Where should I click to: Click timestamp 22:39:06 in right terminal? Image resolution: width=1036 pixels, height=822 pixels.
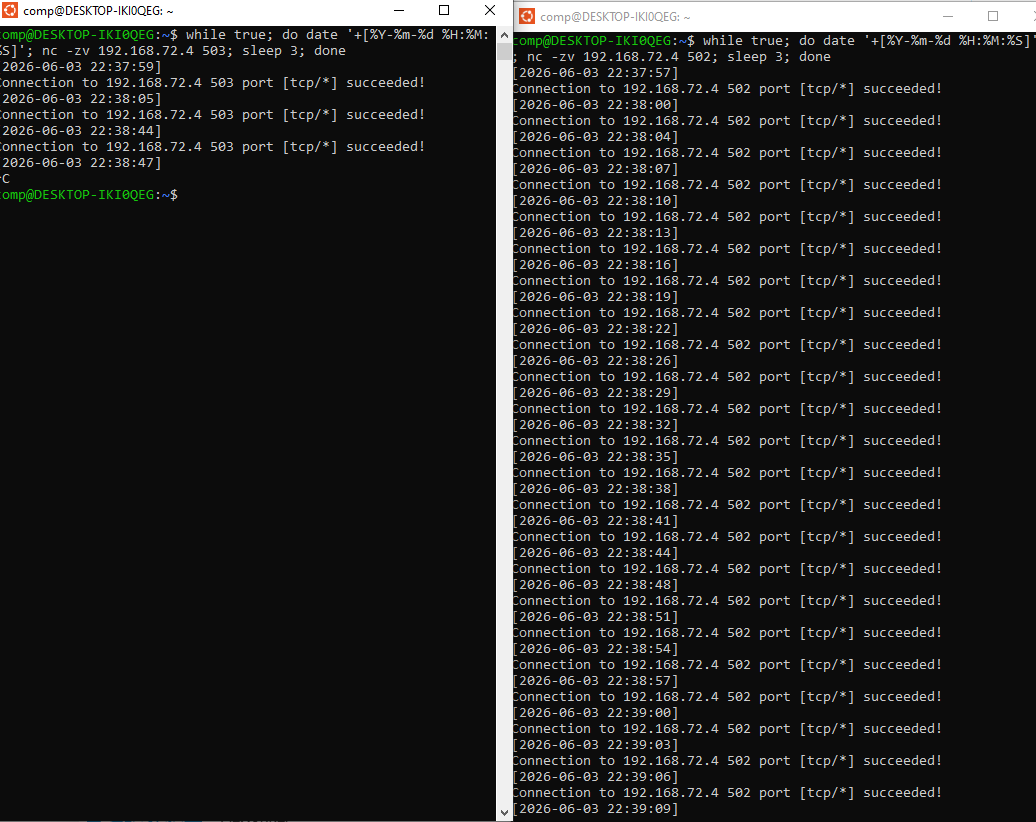click(x=596, y=777)
